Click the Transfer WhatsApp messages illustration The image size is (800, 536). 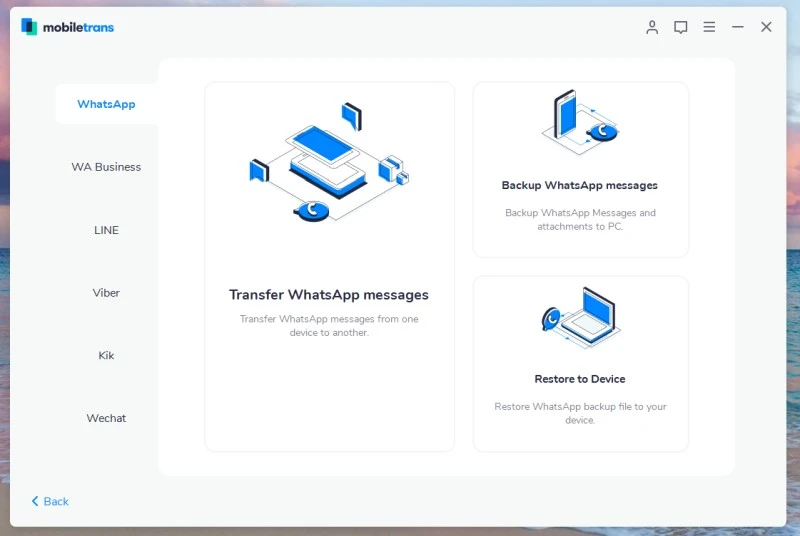[329, 162]
